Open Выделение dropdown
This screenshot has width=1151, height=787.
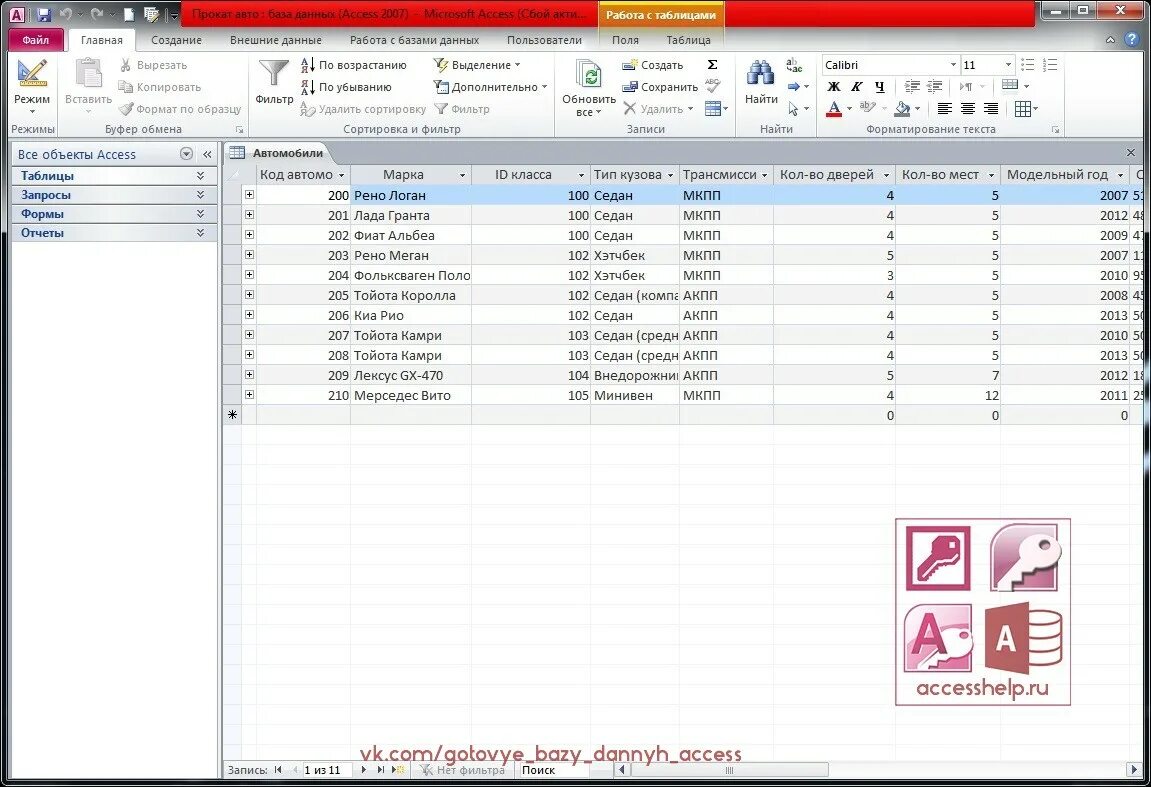click(x=477, y=65)
